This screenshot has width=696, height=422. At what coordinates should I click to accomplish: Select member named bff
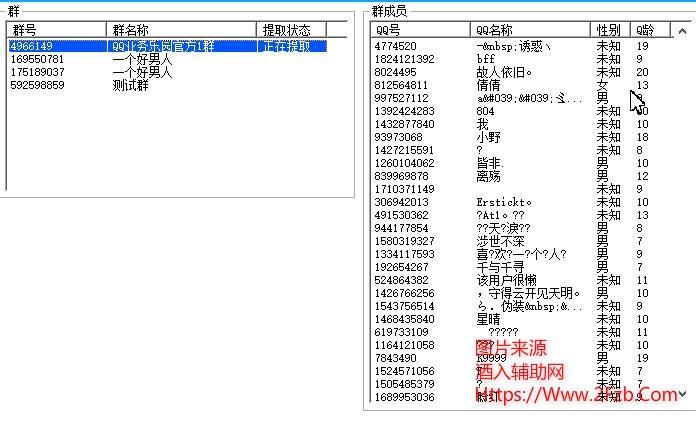[486, 59]
